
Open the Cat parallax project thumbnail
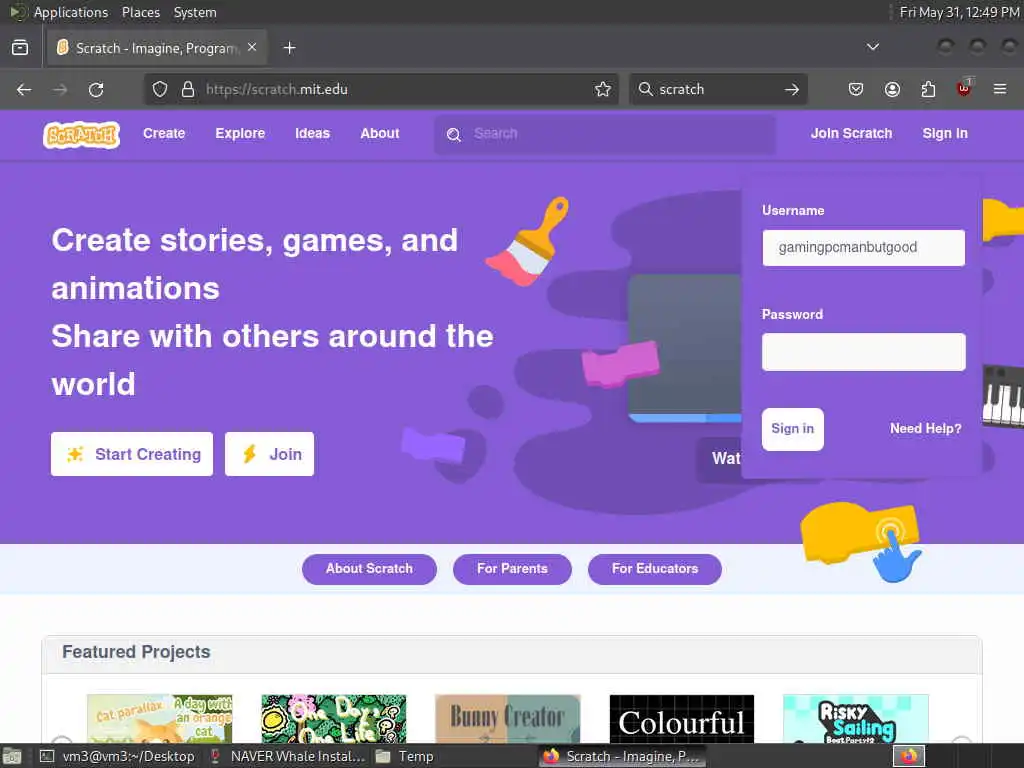(x=160, y=718)
